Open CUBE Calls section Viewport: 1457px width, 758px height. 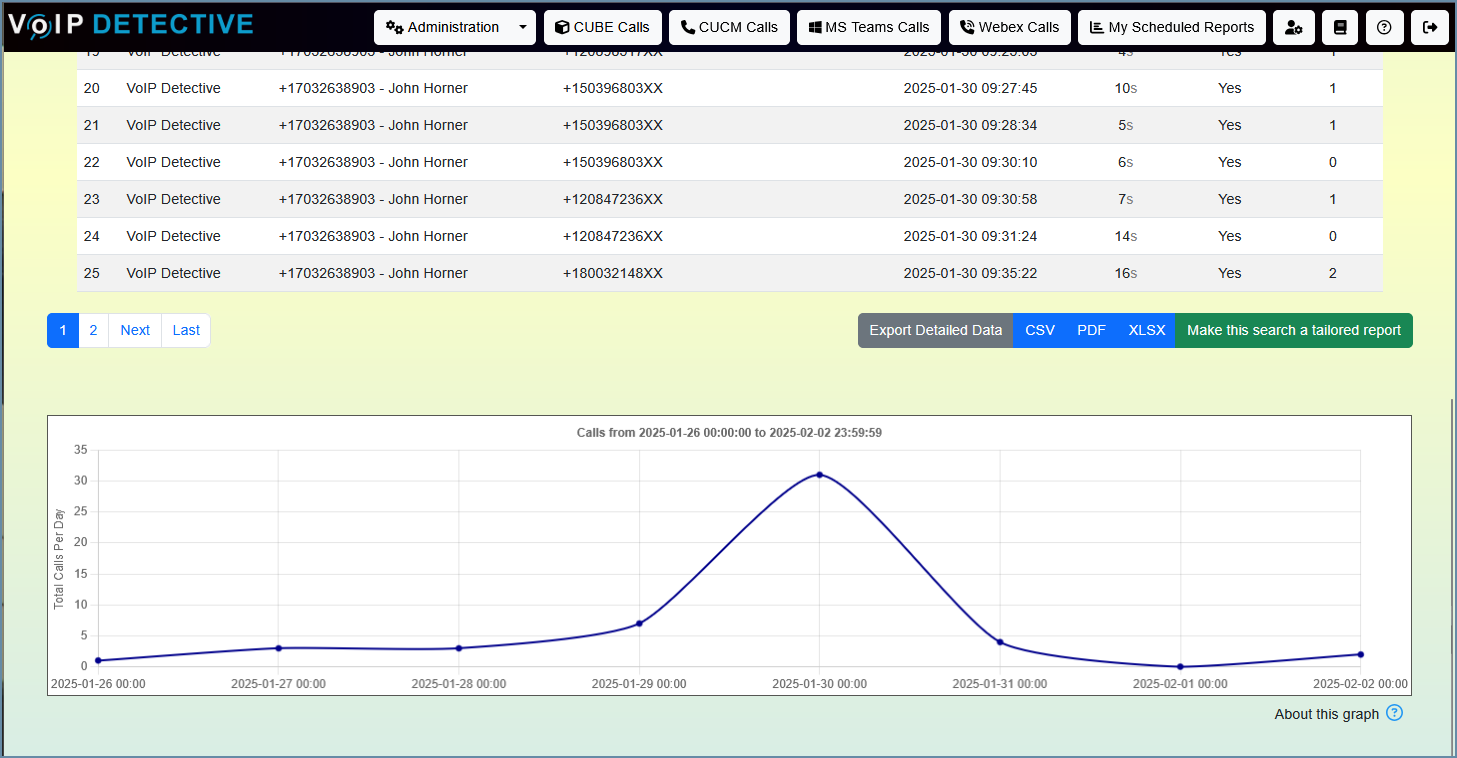click(603, 28)
